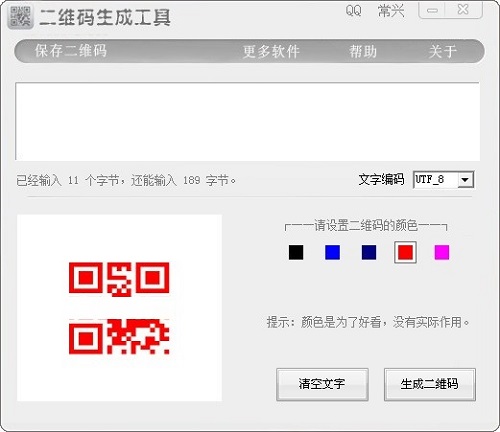This screenshot has width=500, height=432.
Task: Click the red QR code preview image
Action: click(119, 308)
